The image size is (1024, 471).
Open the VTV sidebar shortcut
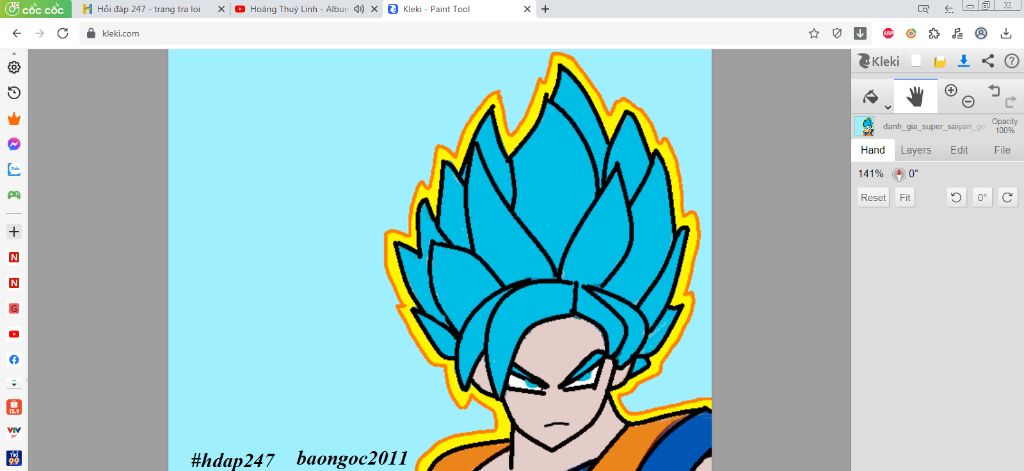pyautogui.click(x=14, y=432)
